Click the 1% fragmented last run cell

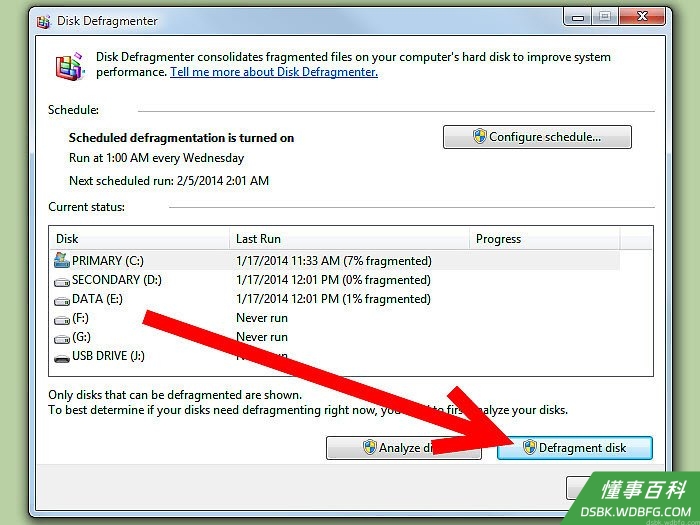coord(333,299)
